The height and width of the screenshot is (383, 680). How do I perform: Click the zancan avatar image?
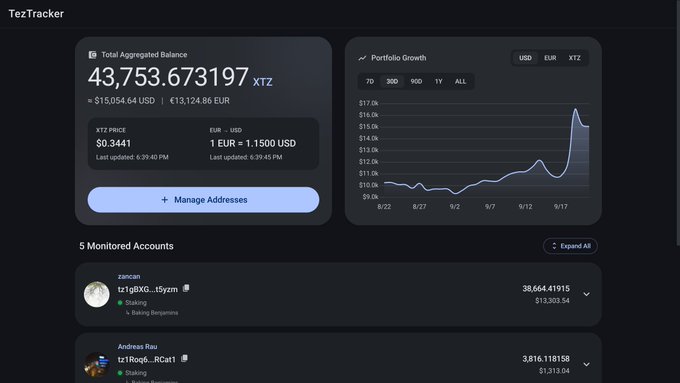(x=96, y=295)
